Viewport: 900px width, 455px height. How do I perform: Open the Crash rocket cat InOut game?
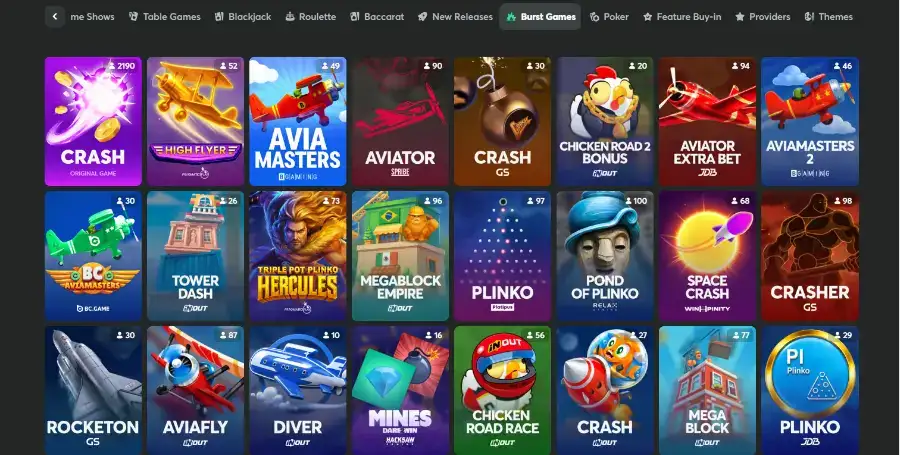pos(605,391)
